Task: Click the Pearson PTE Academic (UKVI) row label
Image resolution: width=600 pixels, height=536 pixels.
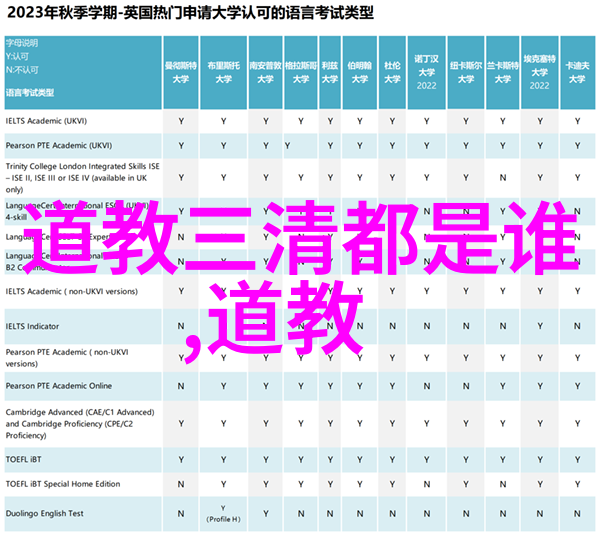Action: [59, 145]
